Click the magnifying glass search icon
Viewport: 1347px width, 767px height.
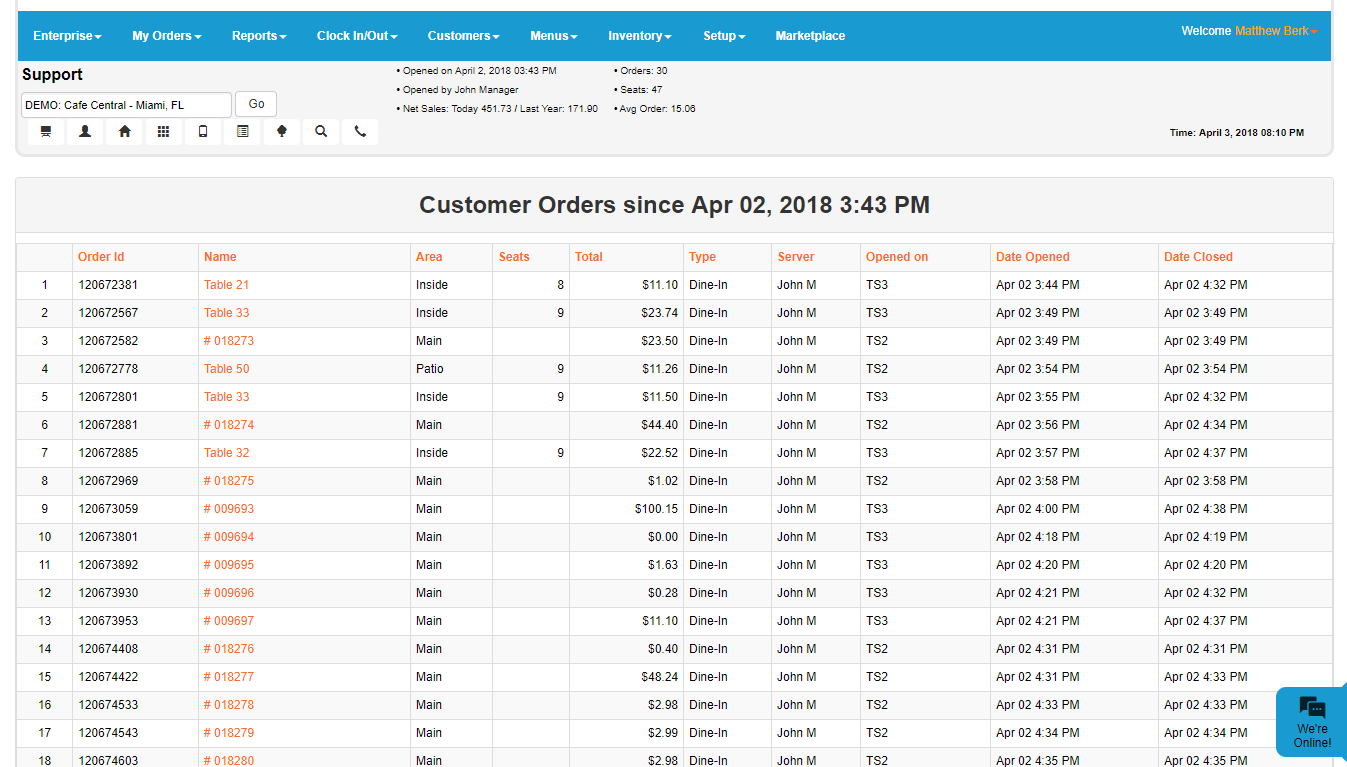click(320, 132)
